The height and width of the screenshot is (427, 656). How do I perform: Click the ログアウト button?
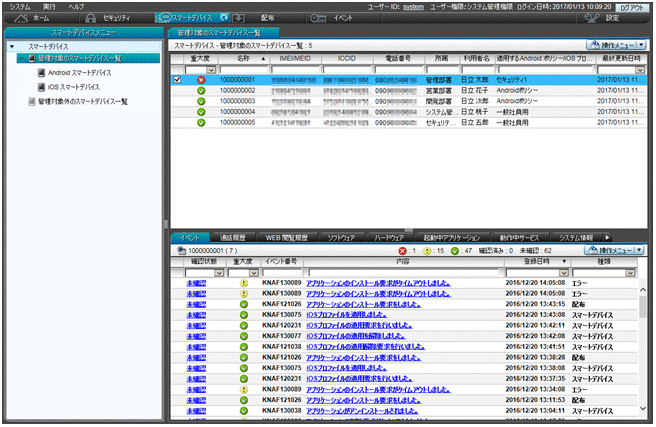point(630,6)
